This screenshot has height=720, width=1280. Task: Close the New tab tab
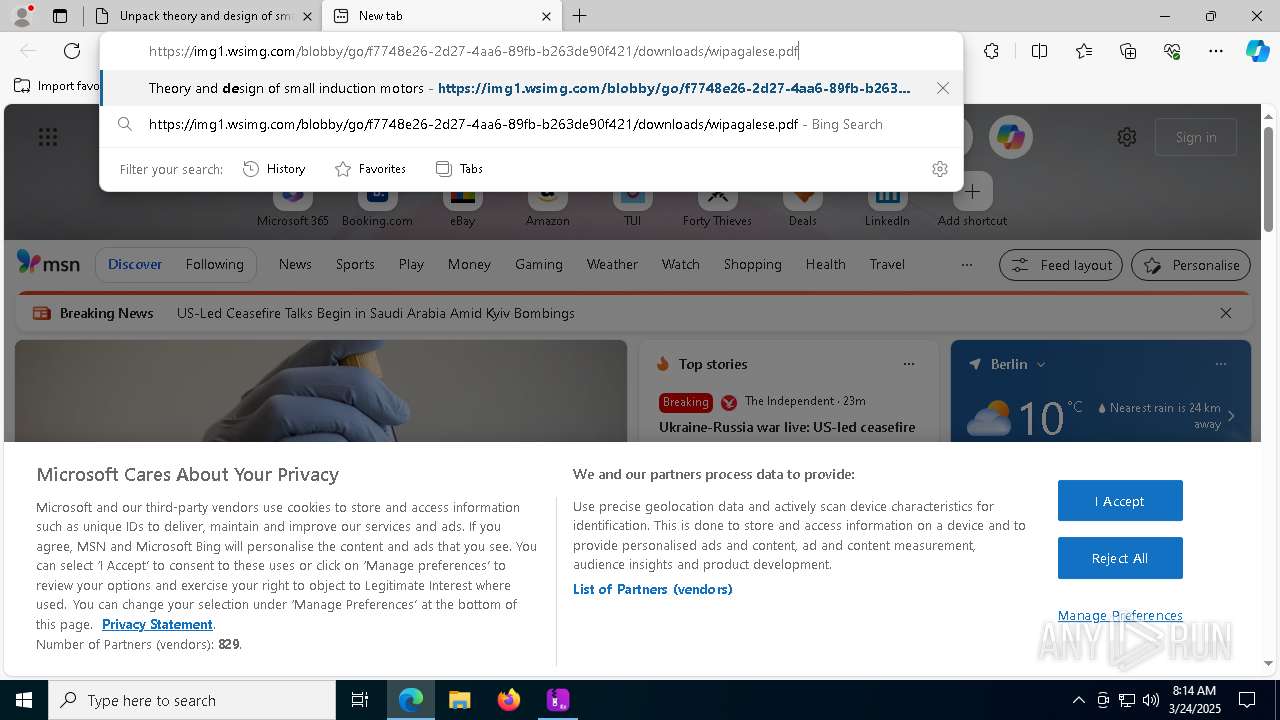click(x=546, y=16)
